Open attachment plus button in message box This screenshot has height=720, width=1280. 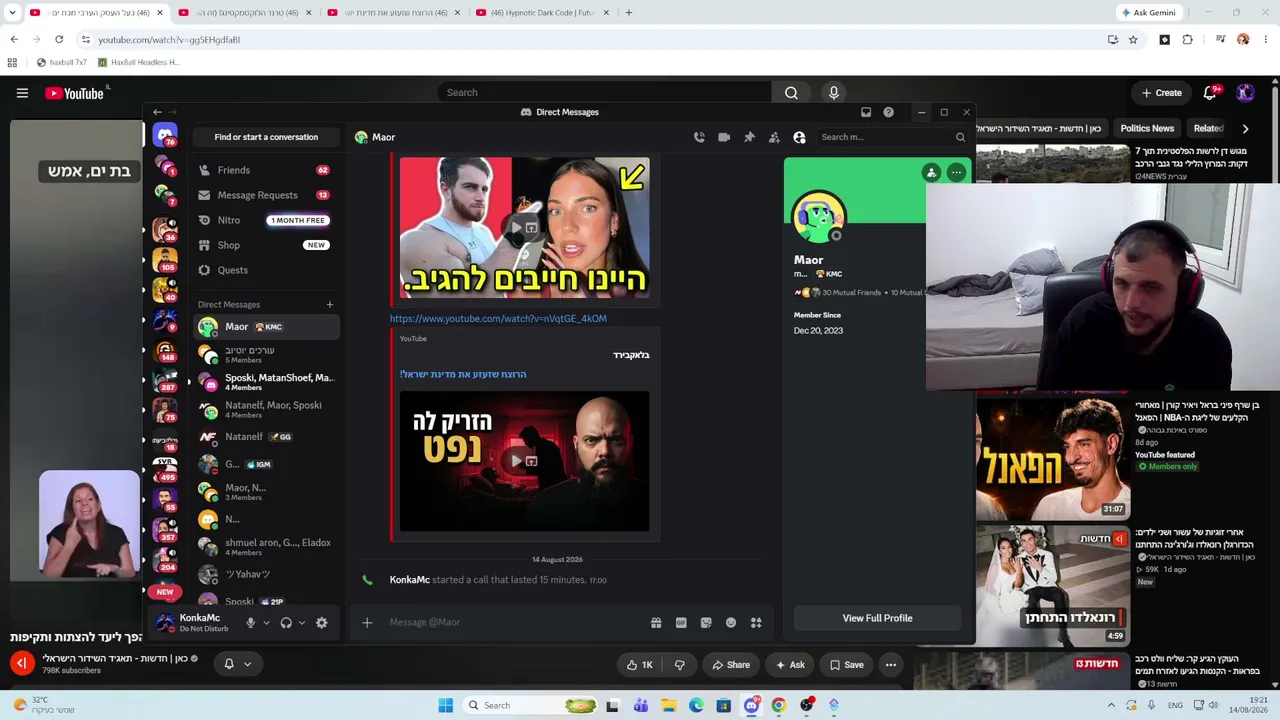367,622
